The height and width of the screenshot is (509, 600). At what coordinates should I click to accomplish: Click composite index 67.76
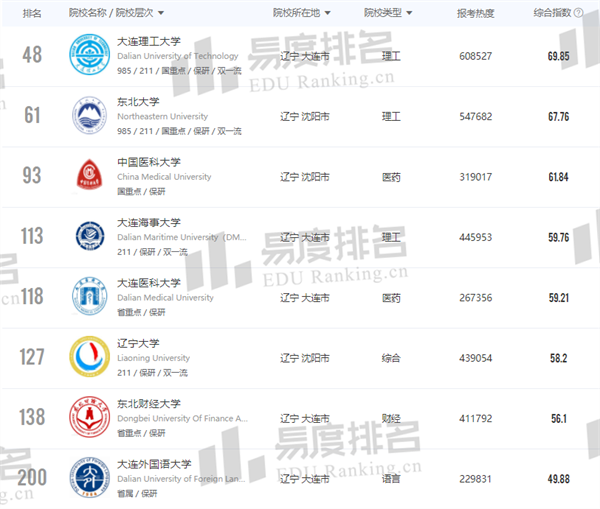558,117
